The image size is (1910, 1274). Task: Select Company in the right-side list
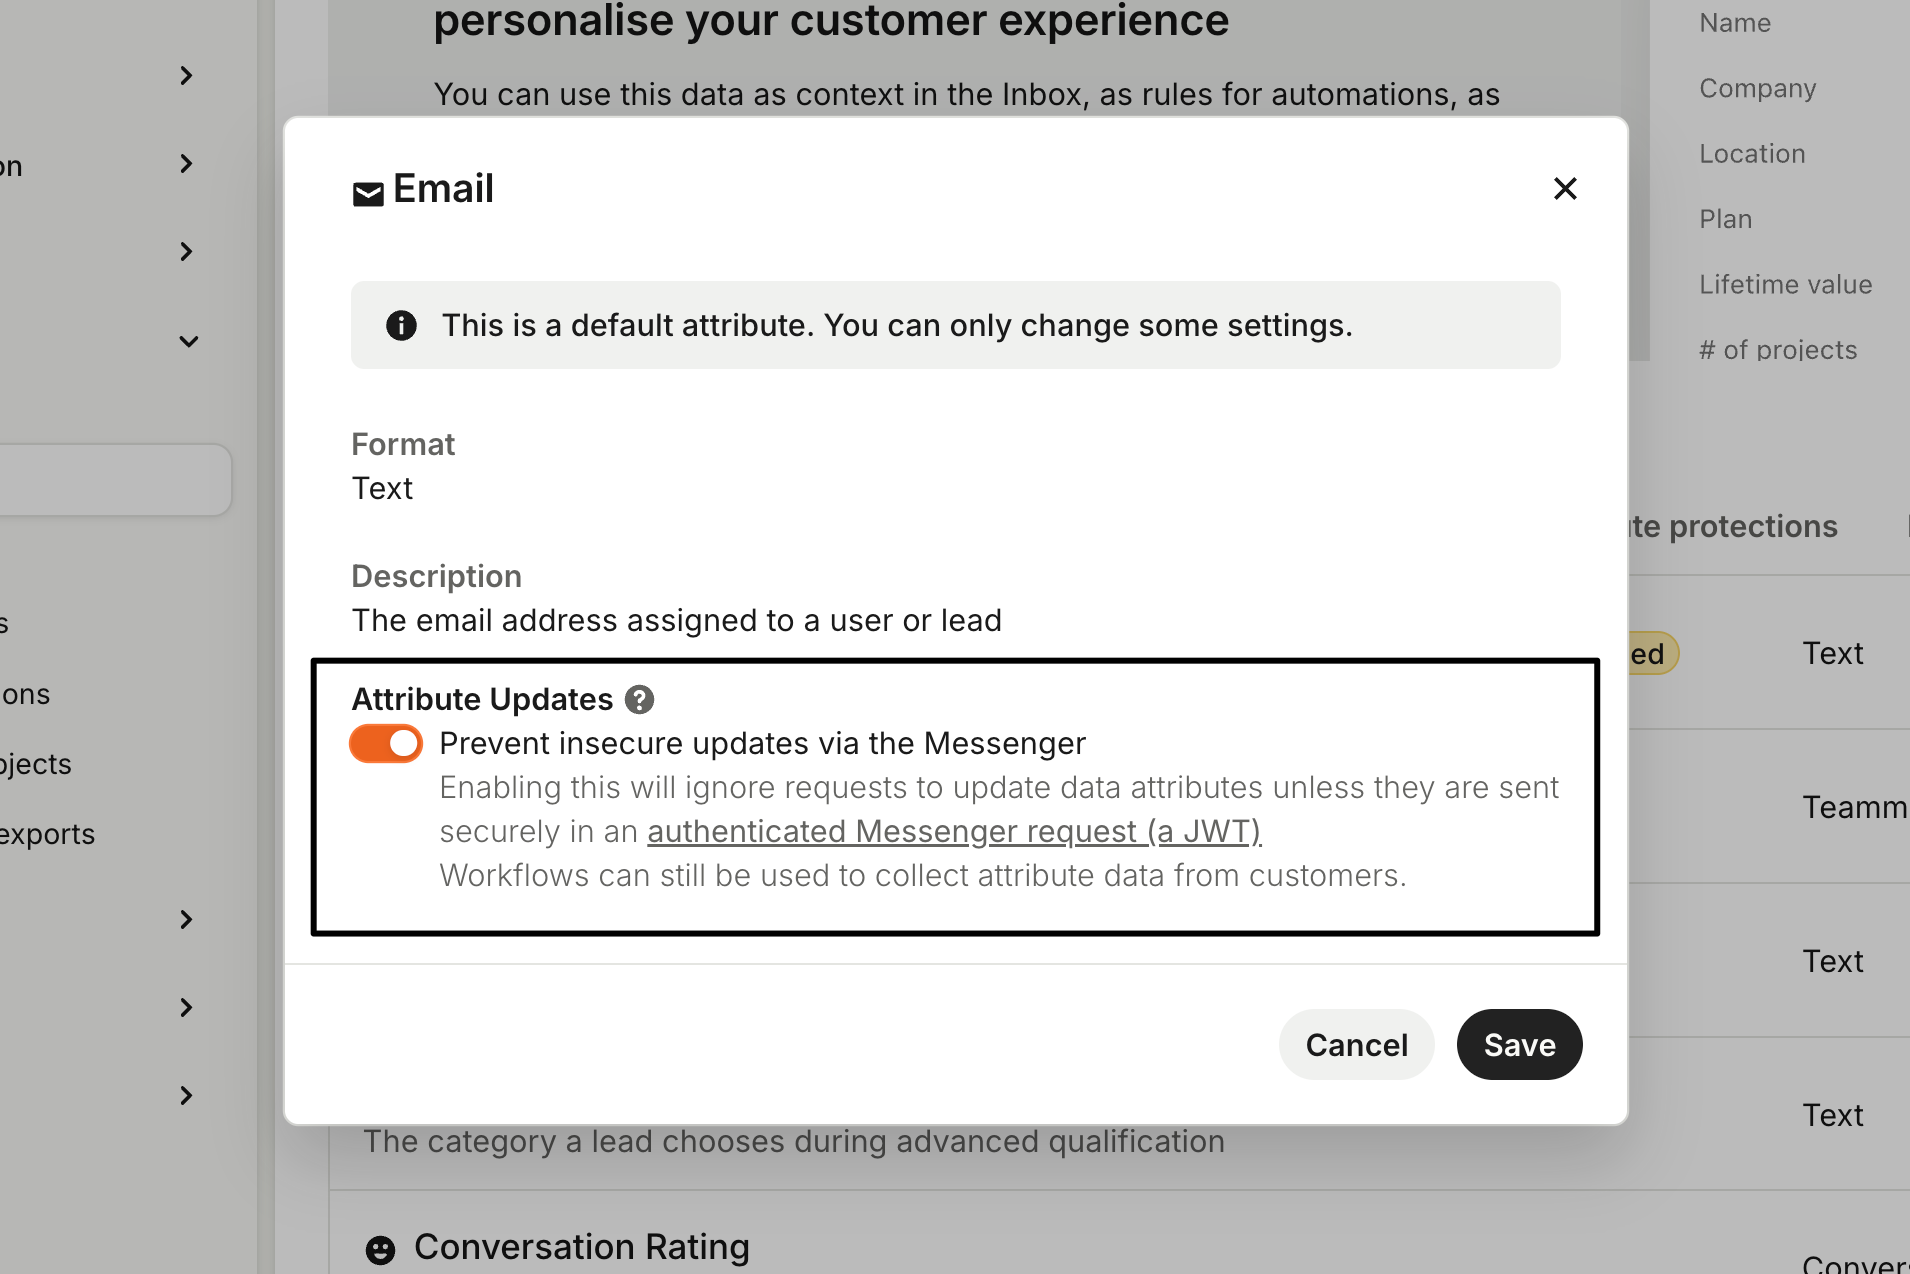pos(1757,89)
